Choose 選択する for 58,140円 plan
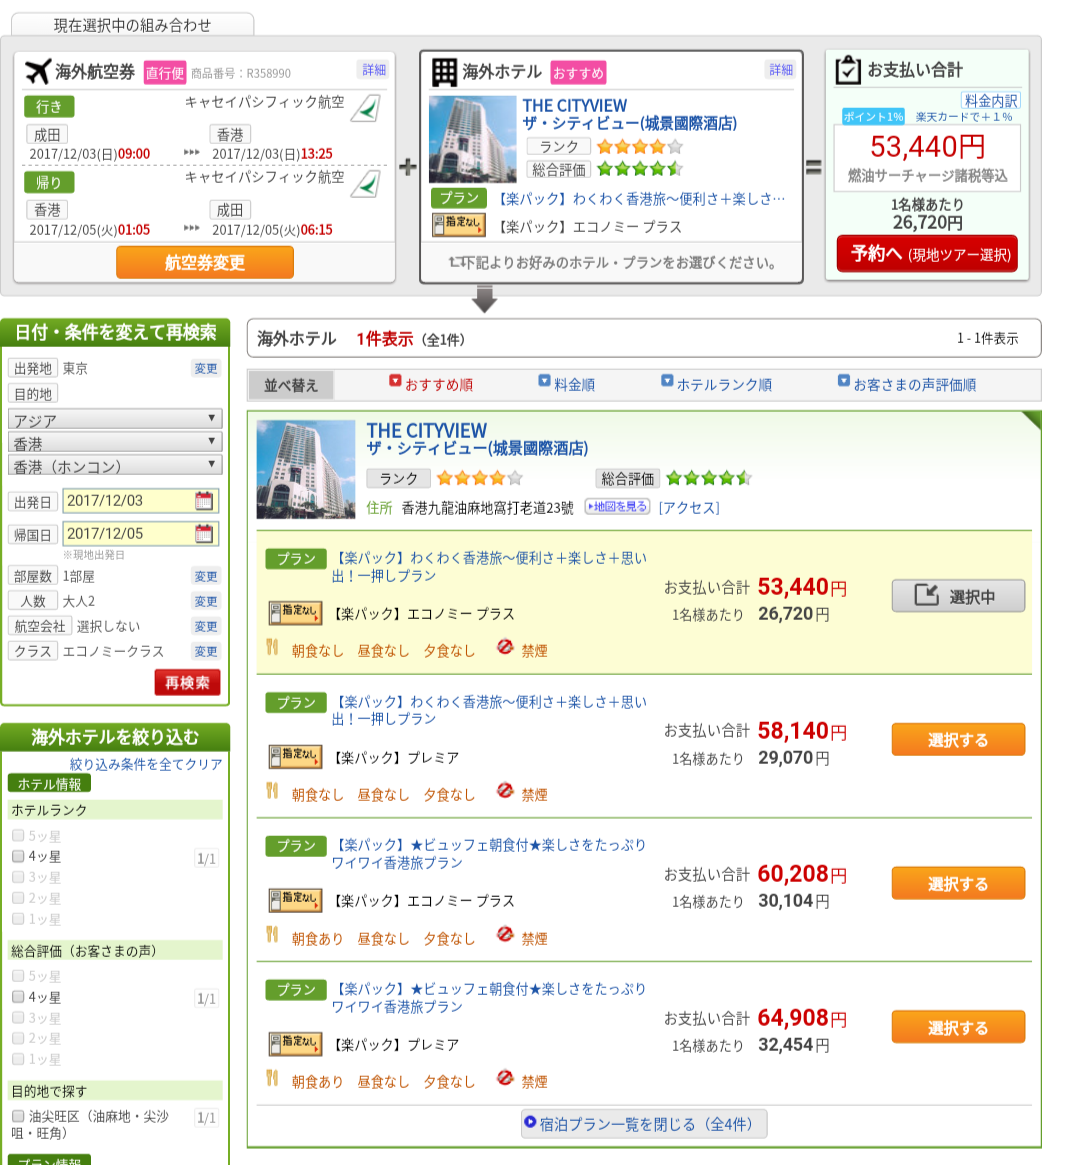 click(x=958, y=739)
